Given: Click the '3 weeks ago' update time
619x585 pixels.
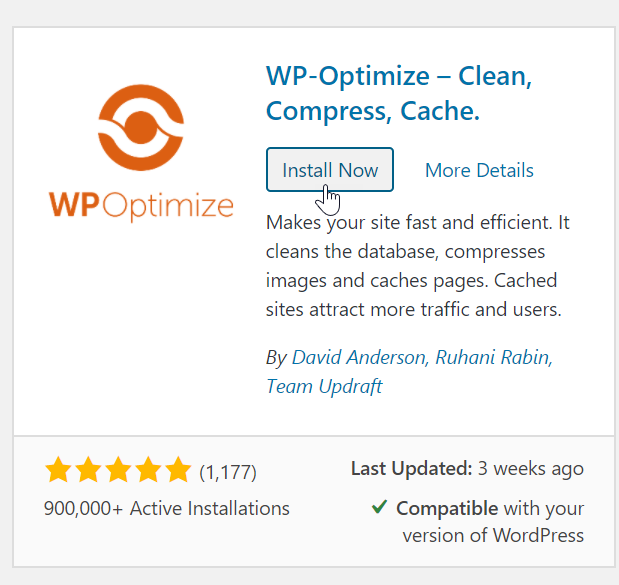Looking at the screenshot, I should pyautogui.click(x=530, y=468).
